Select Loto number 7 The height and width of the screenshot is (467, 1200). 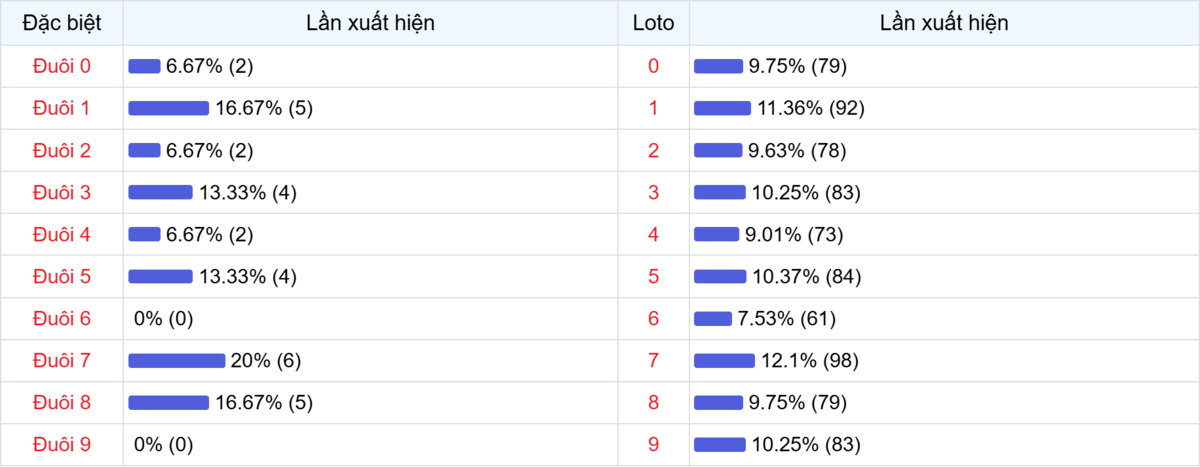654,360
